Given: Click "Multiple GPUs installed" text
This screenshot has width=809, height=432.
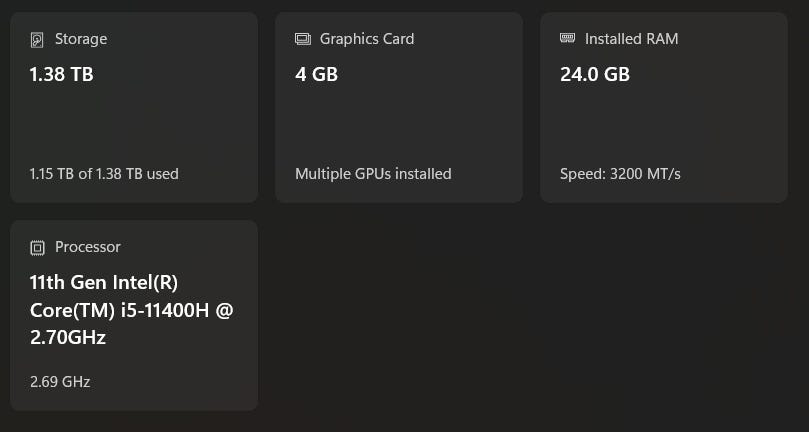Looking at the screenshot, I should pos(373,174).
